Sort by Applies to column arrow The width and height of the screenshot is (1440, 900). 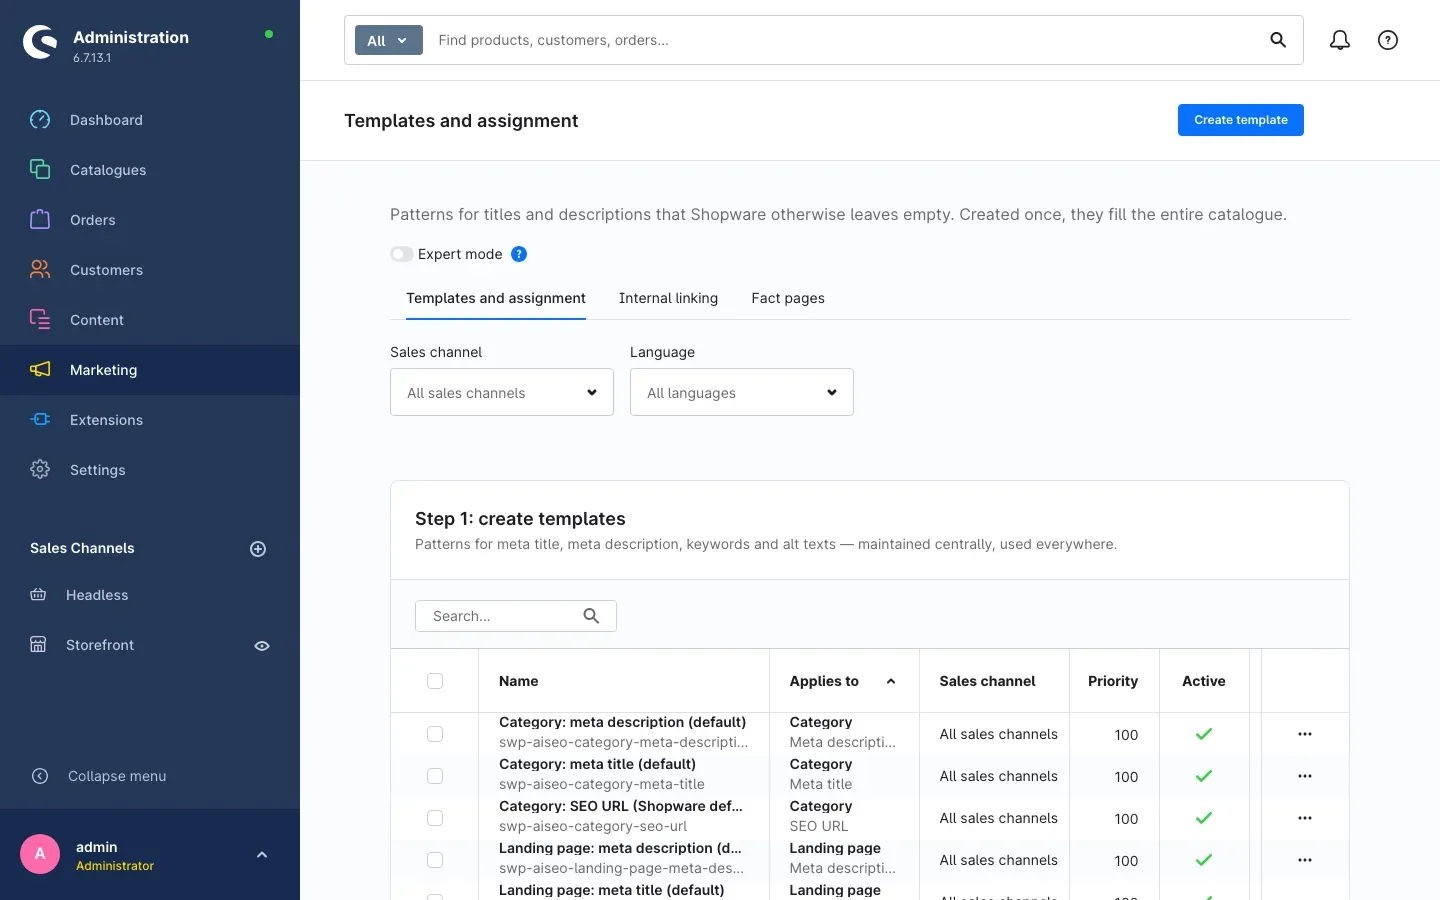[891, 681]
